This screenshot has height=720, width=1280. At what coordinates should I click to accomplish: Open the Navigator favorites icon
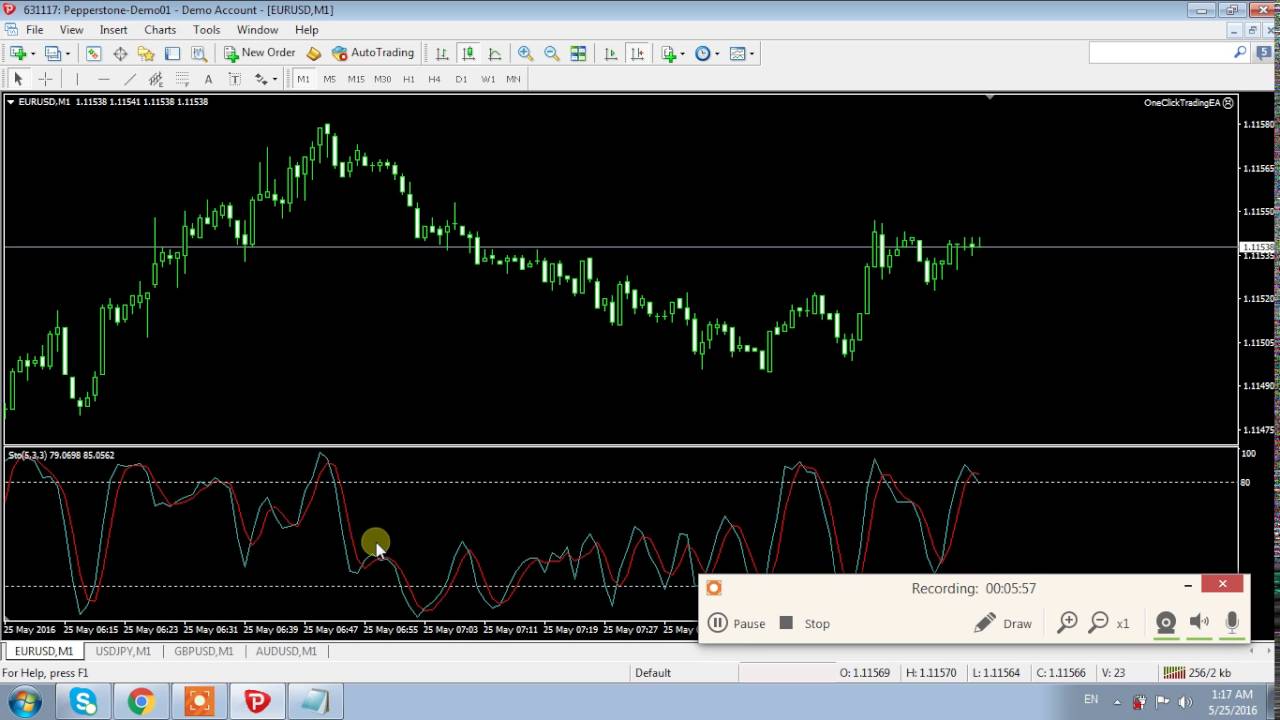click(146, 53)
